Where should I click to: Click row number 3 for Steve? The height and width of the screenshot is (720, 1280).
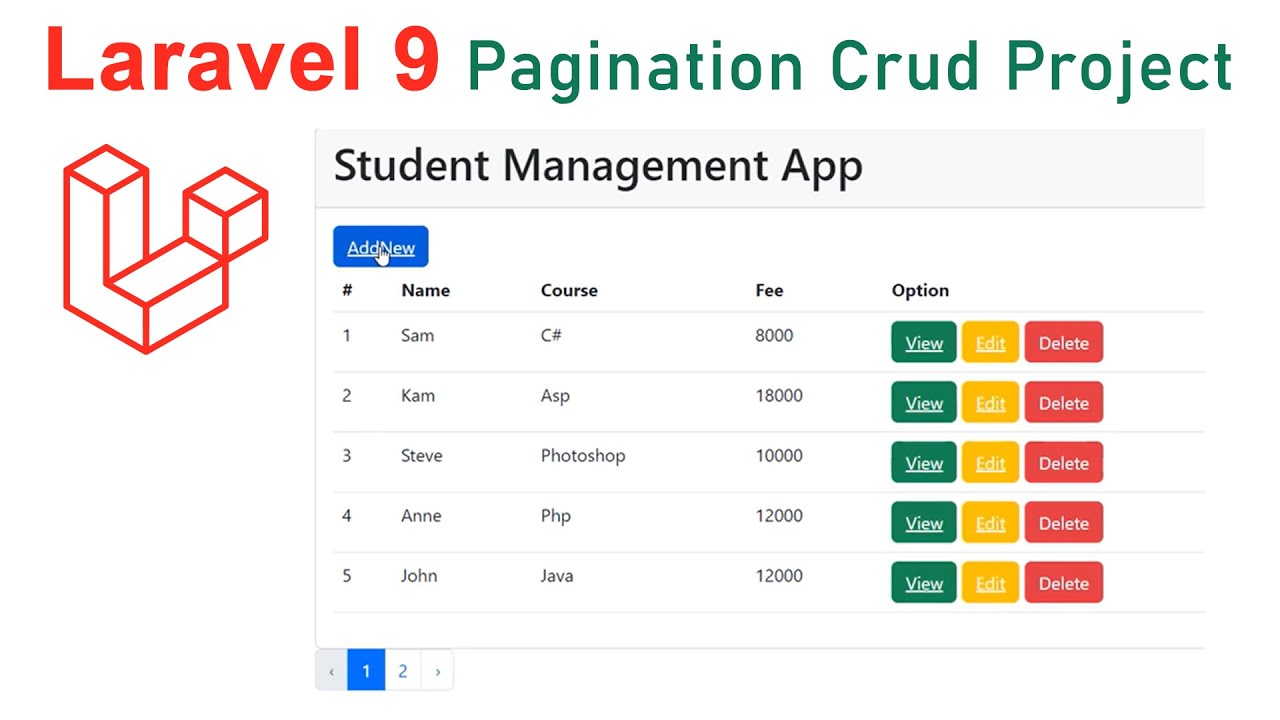click(347, 455)
